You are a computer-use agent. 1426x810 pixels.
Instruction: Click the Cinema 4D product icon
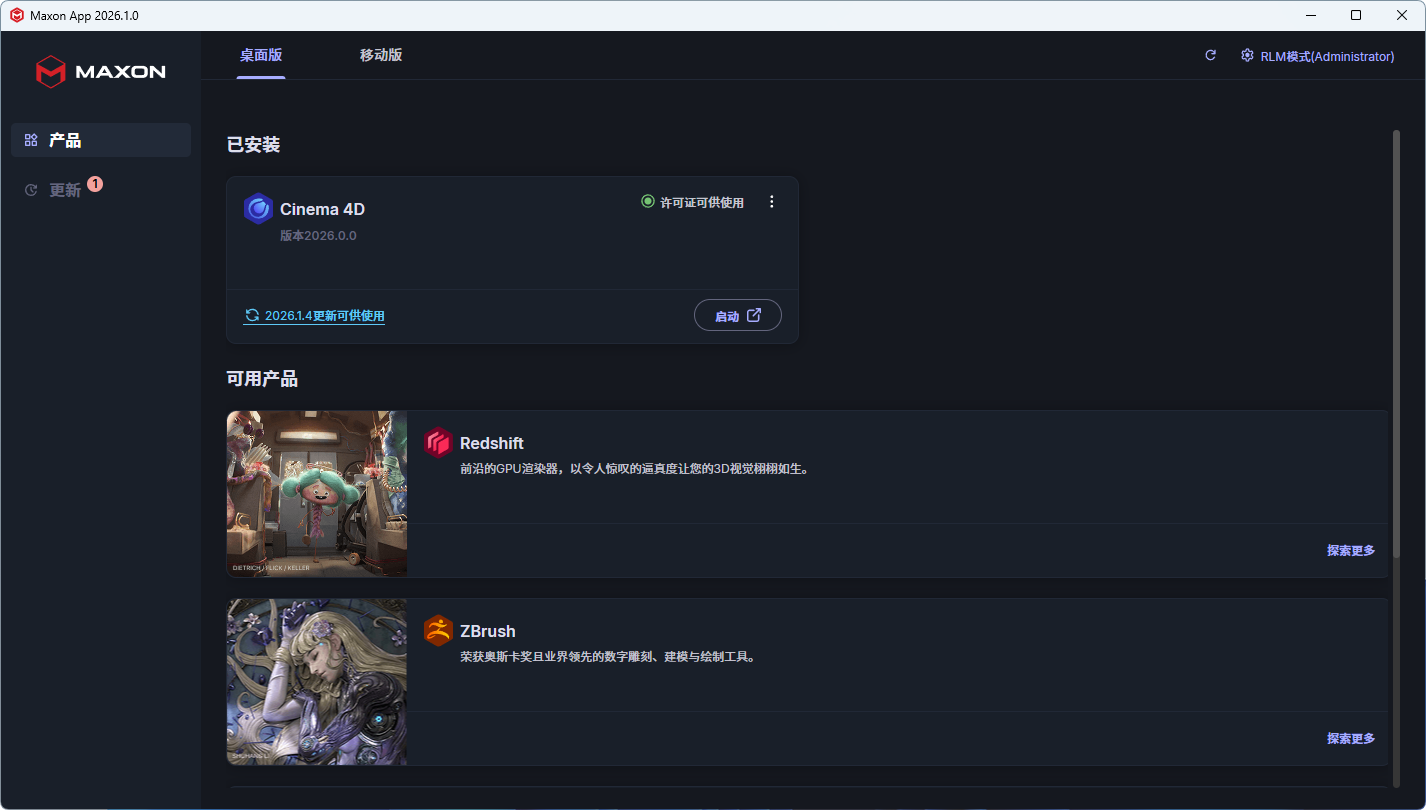tap(258, 209)
